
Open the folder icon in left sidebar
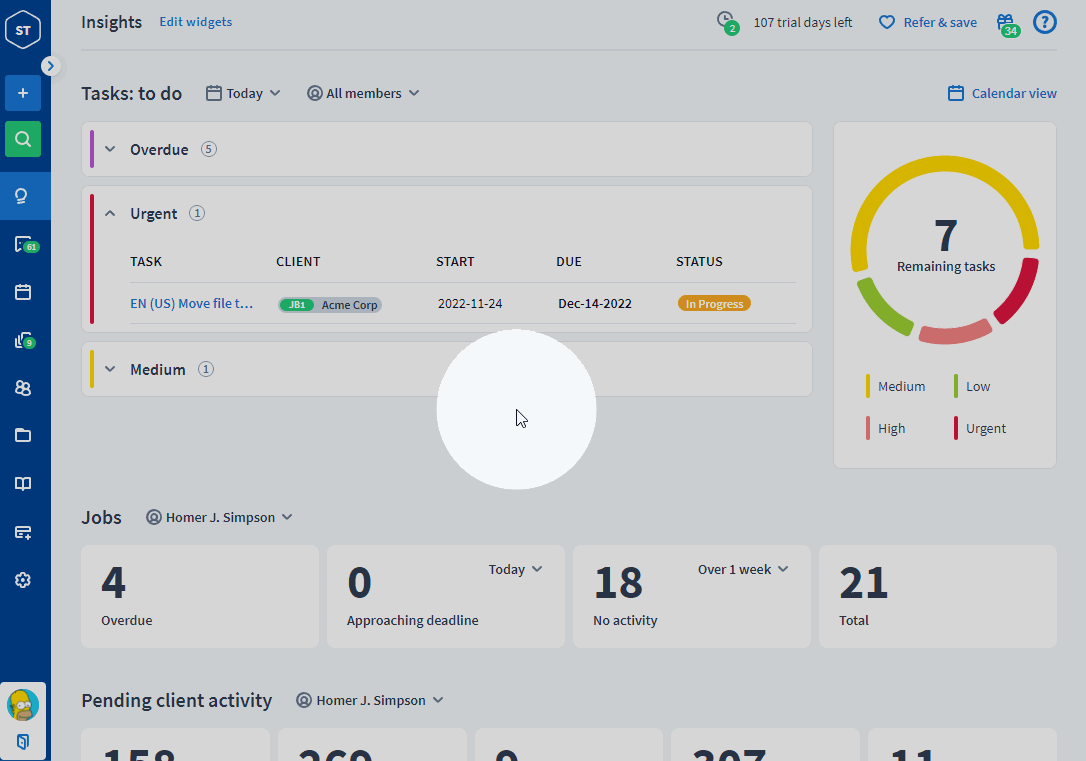[x=23, y=435]
